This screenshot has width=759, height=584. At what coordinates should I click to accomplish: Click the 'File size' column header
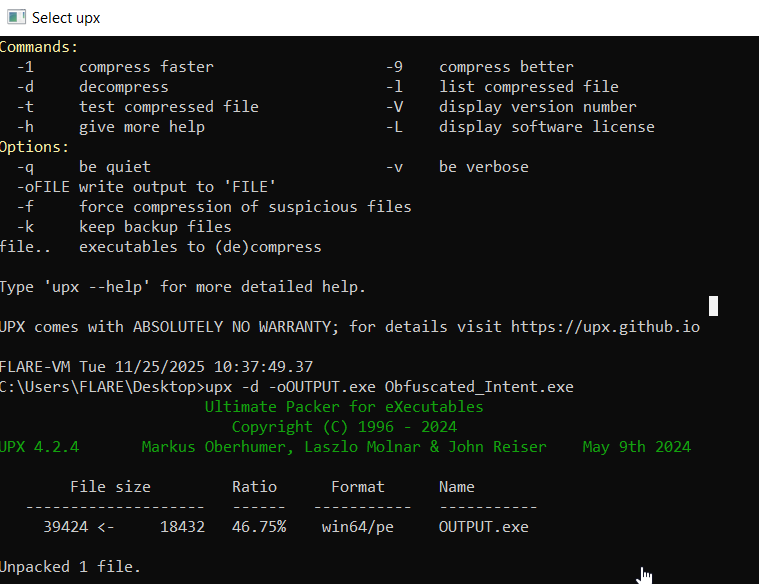coord(110,487)
